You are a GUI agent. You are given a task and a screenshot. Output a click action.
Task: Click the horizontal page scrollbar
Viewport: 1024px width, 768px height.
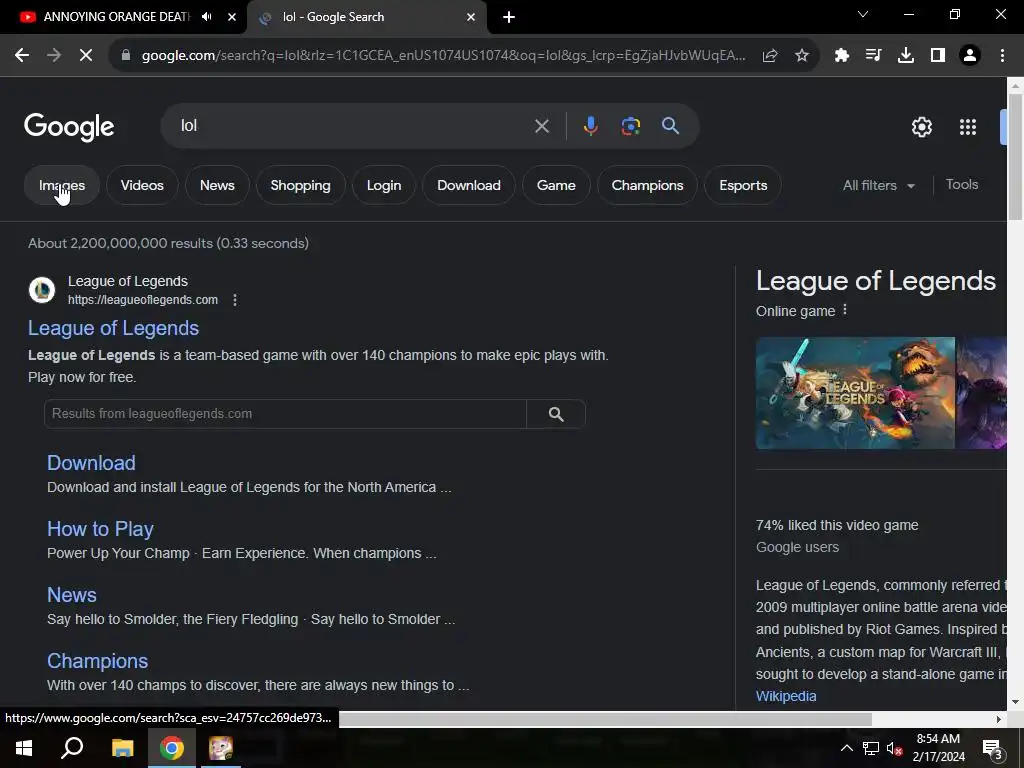605,719
